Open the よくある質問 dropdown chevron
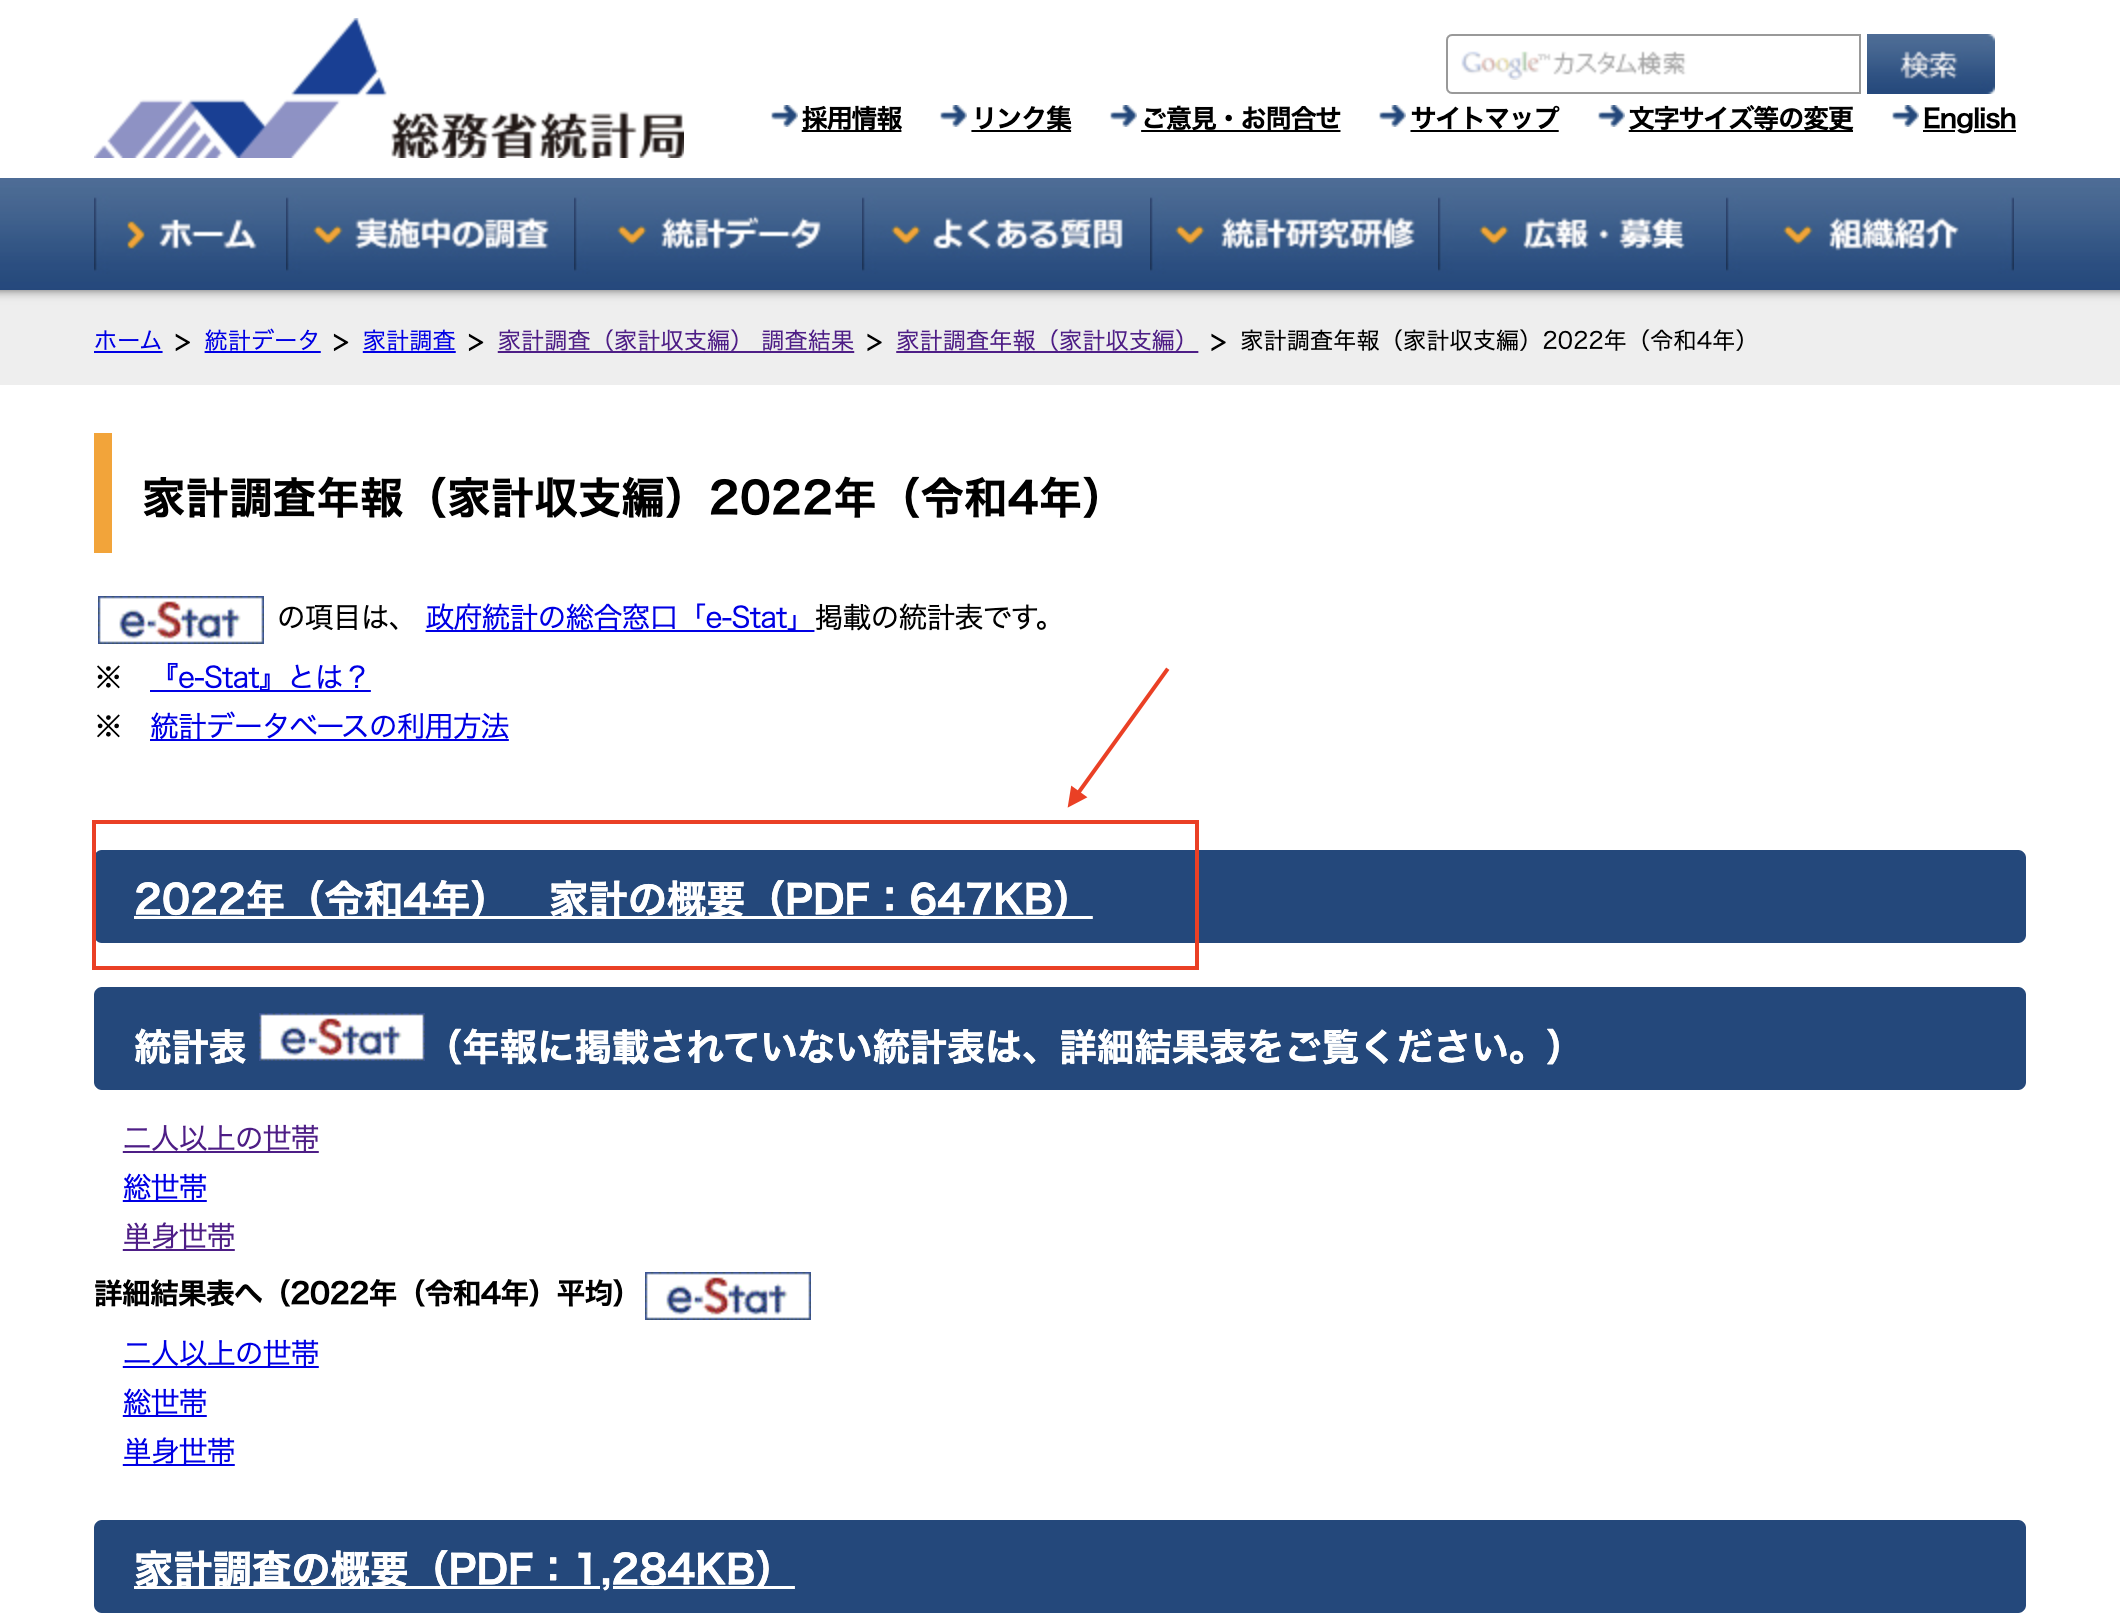The height and width of the screenshot is (1618, 2120). pos(905,235)
